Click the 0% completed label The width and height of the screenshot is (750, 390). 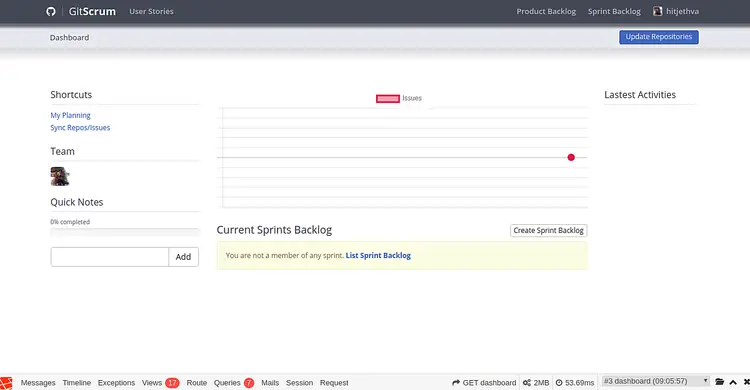pos(70,222)
